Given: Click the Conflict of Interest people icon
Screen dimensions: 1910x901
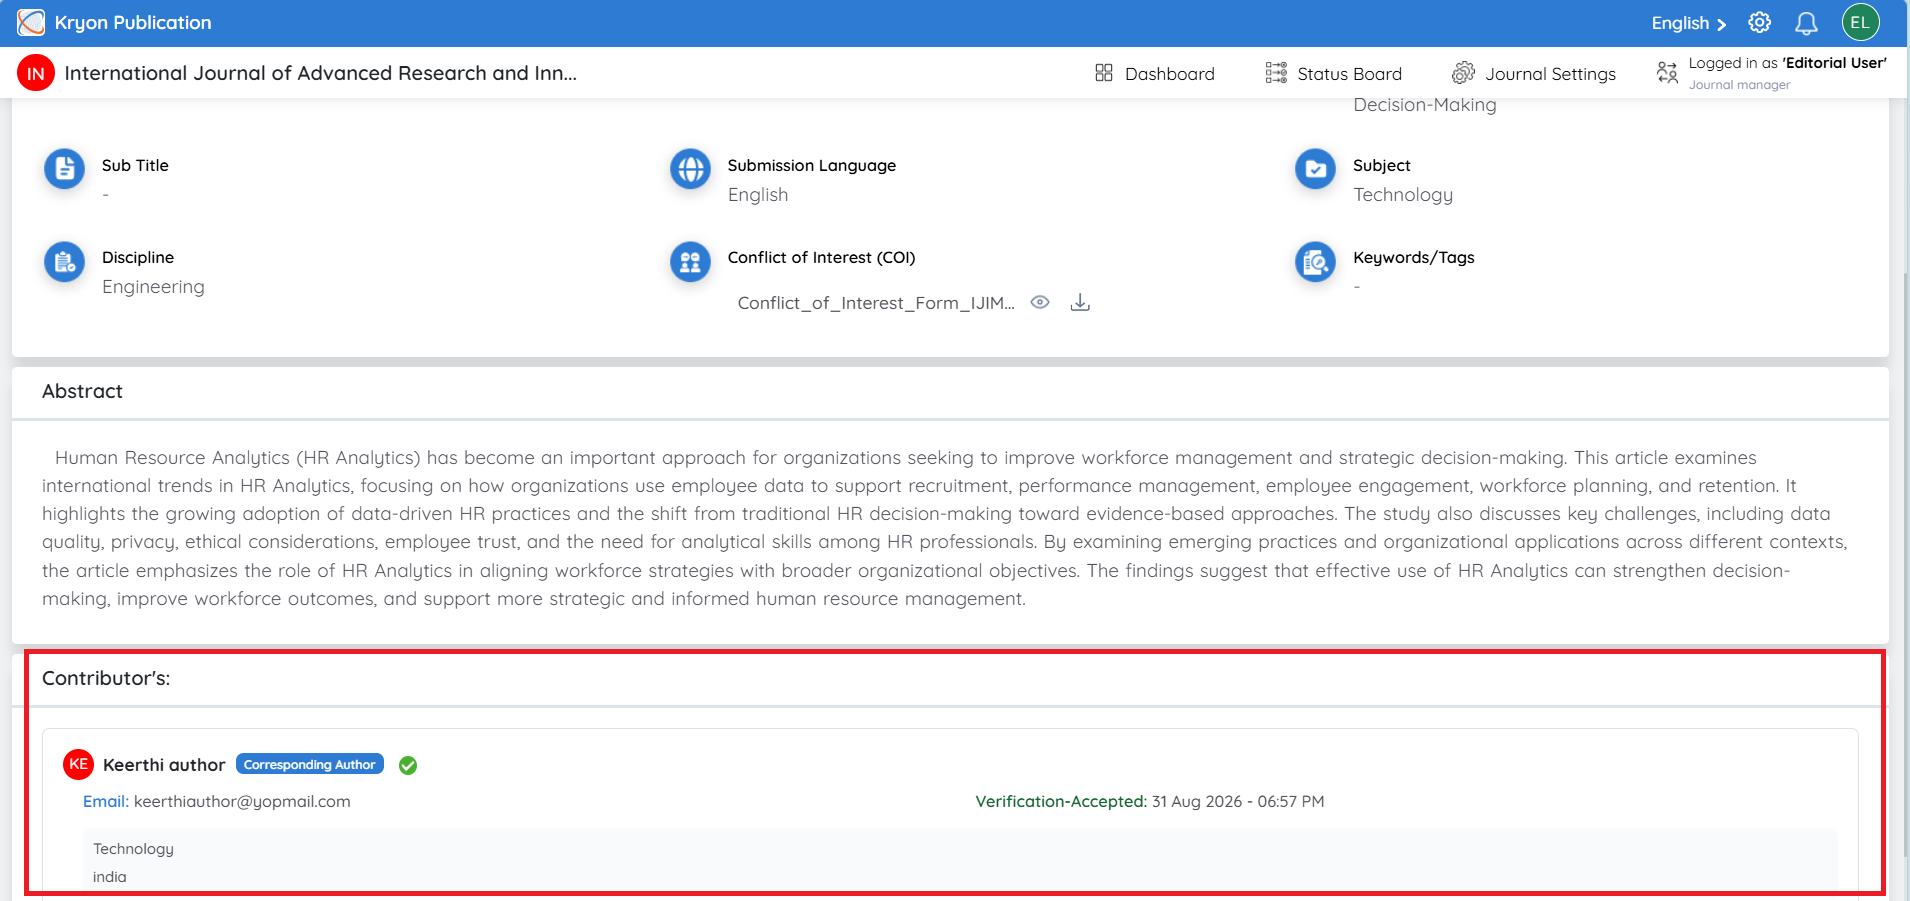Looking at the screenshot, I should (x=690, y=262).
